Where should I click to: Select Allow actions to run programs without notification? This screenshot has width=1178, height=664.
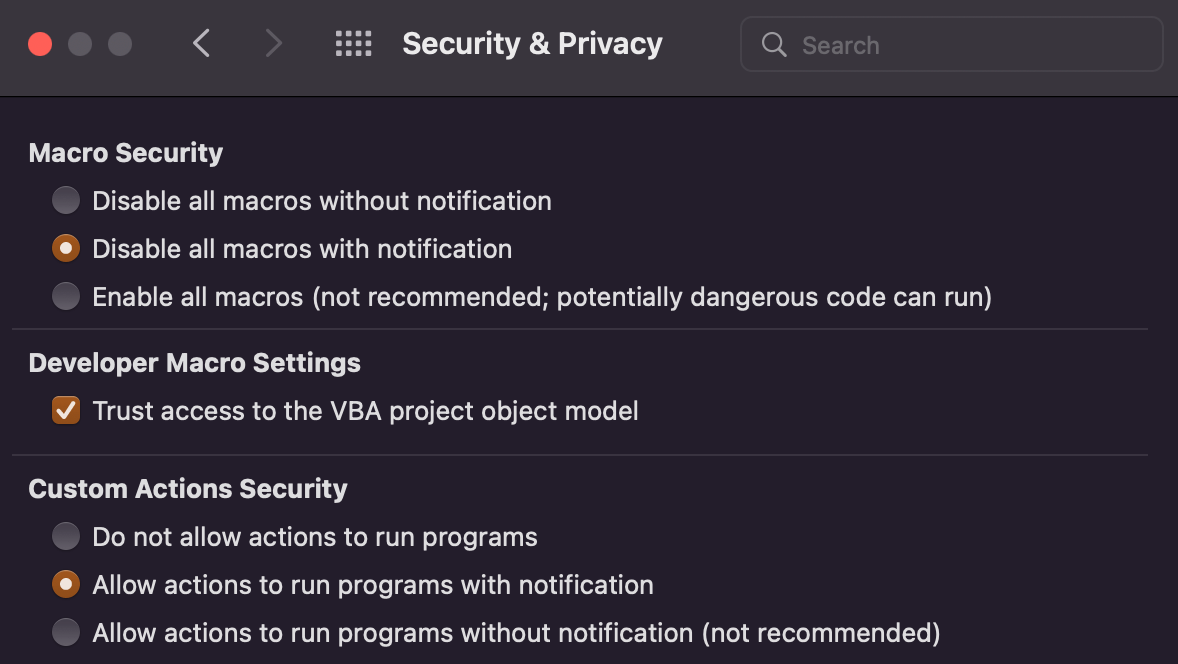[66, 633]
